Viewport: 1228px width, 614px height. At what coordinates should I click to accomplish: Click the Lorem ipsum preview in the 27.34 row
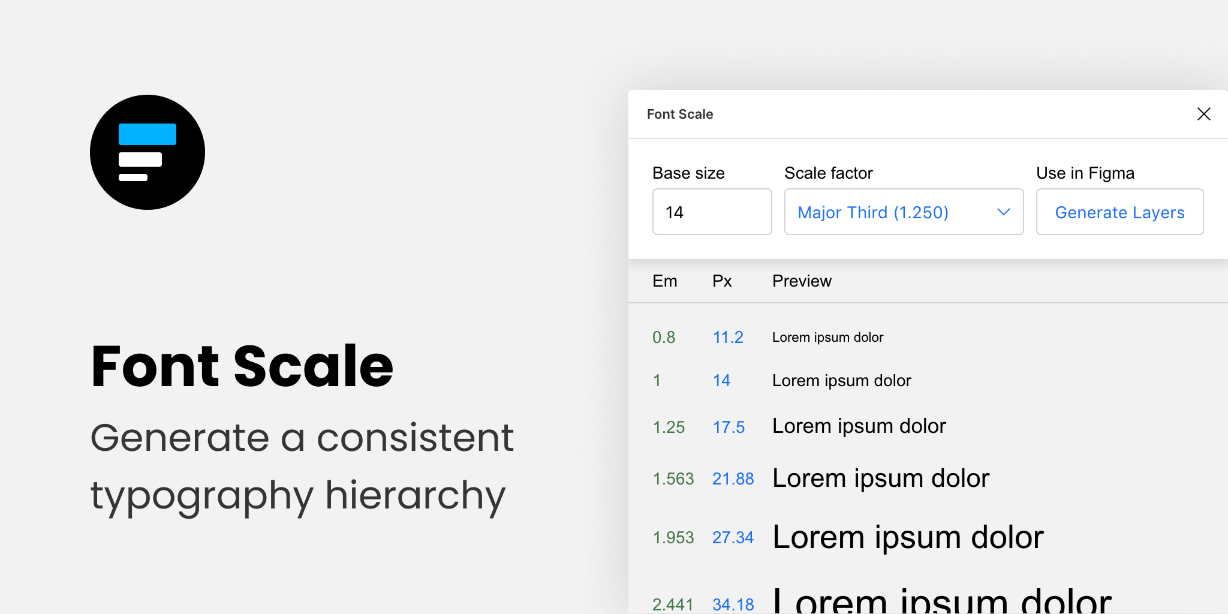pyautogui.click(x=908, y=537)
